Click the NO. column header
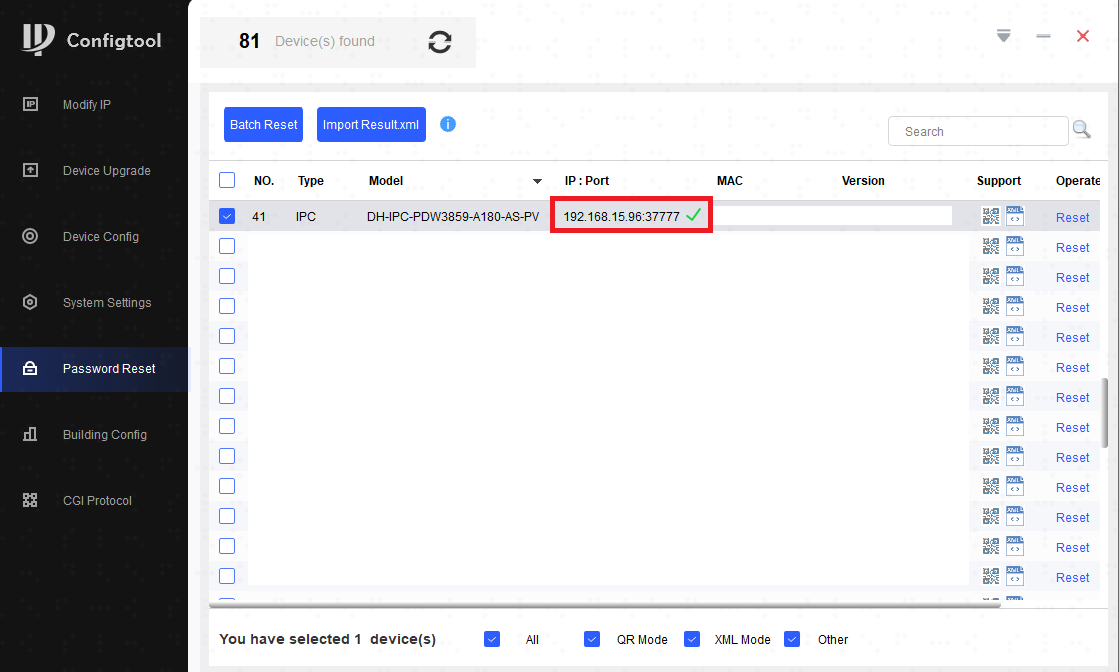The width and height of the screenshot is (1119, 672). coord(264,180)
